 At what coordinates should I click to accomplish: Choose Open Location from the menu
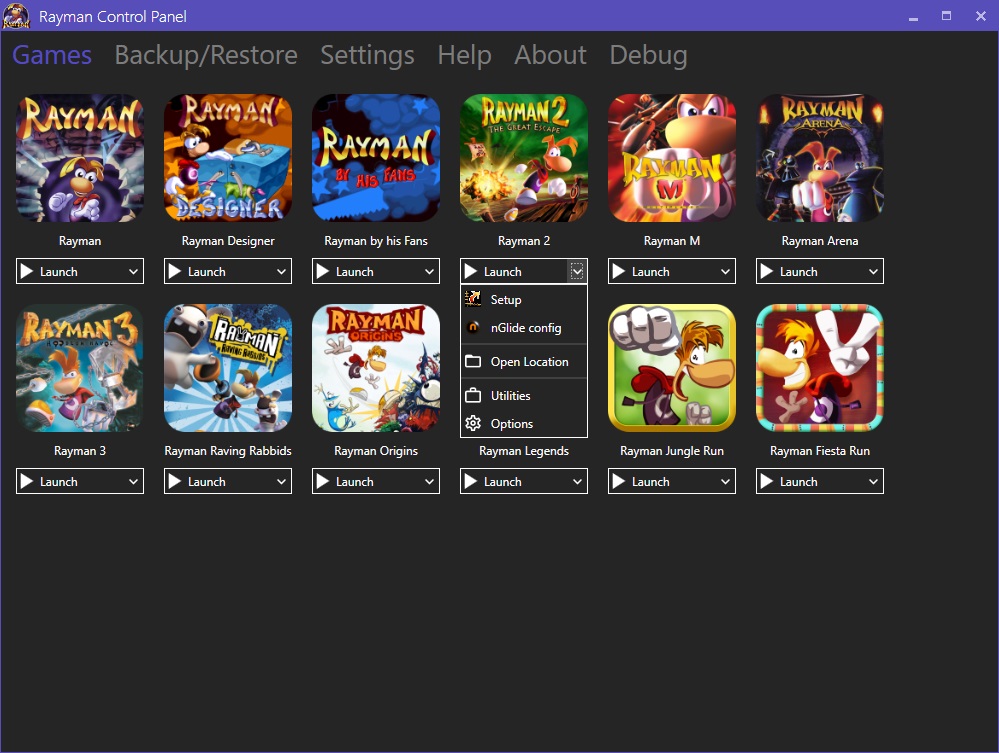(524, 361)
